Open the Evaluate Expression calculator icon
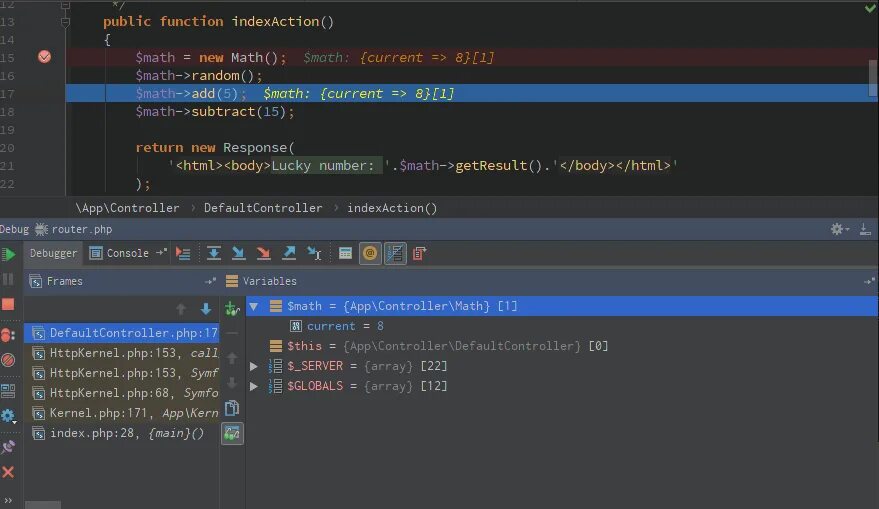The image size is (879, 509). coord(345,253)
